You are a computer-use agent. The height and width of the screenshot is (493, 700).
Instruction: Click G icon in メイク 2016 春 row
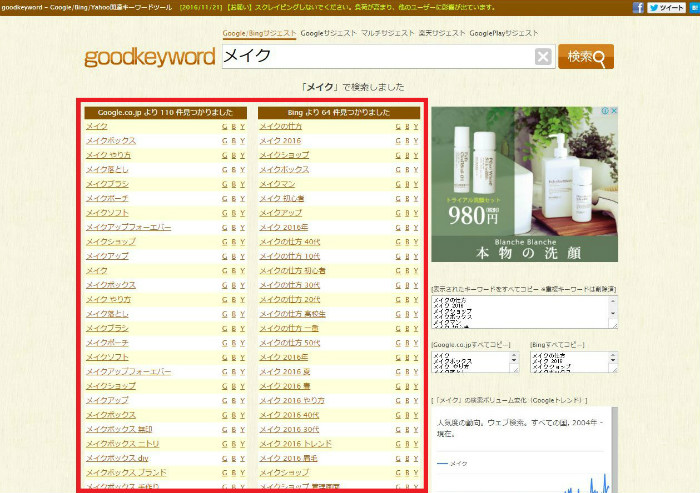(398, 386)
